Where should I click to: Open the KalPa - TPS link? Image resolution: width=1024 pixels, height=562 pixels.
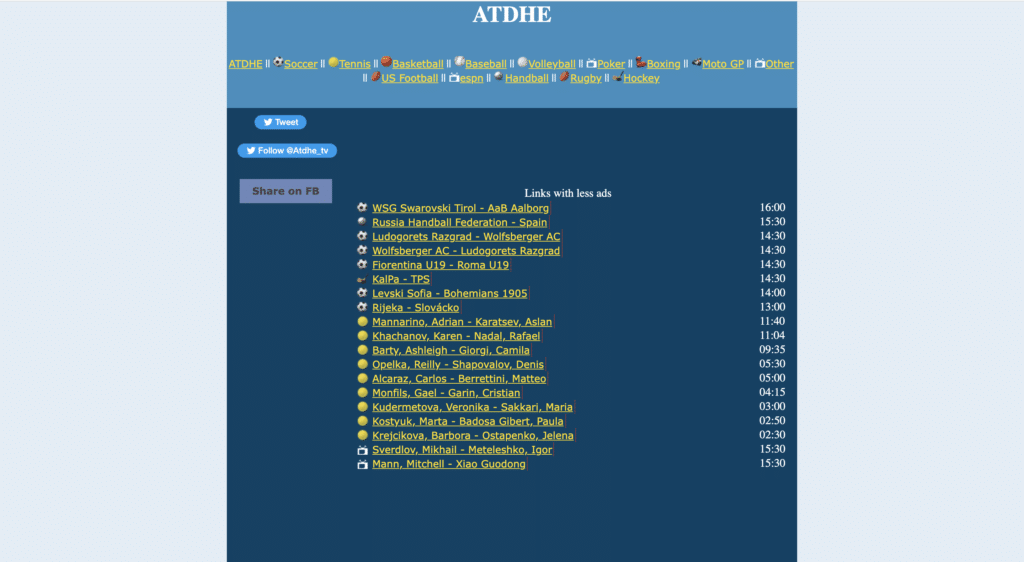[401, 279]
